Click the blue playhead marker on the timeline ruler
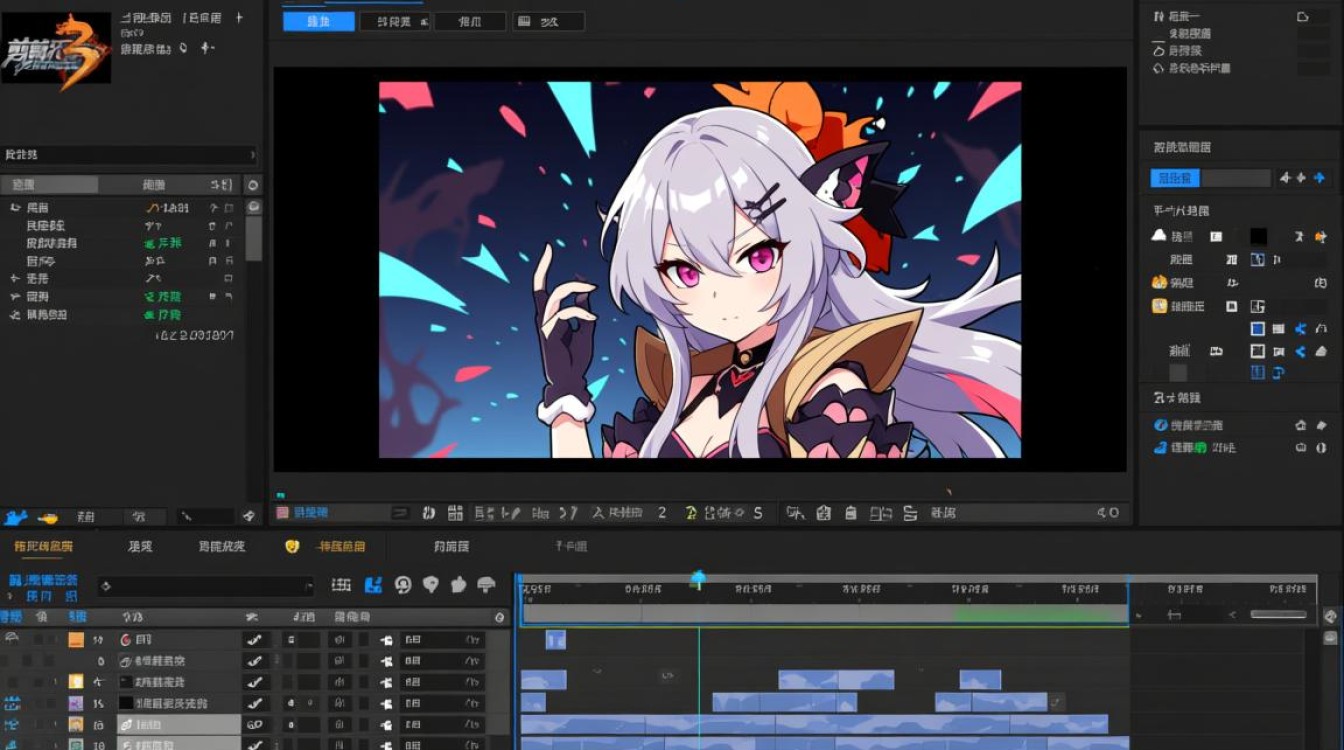This screenshot has height=750, width=1344. coord(698,578)
